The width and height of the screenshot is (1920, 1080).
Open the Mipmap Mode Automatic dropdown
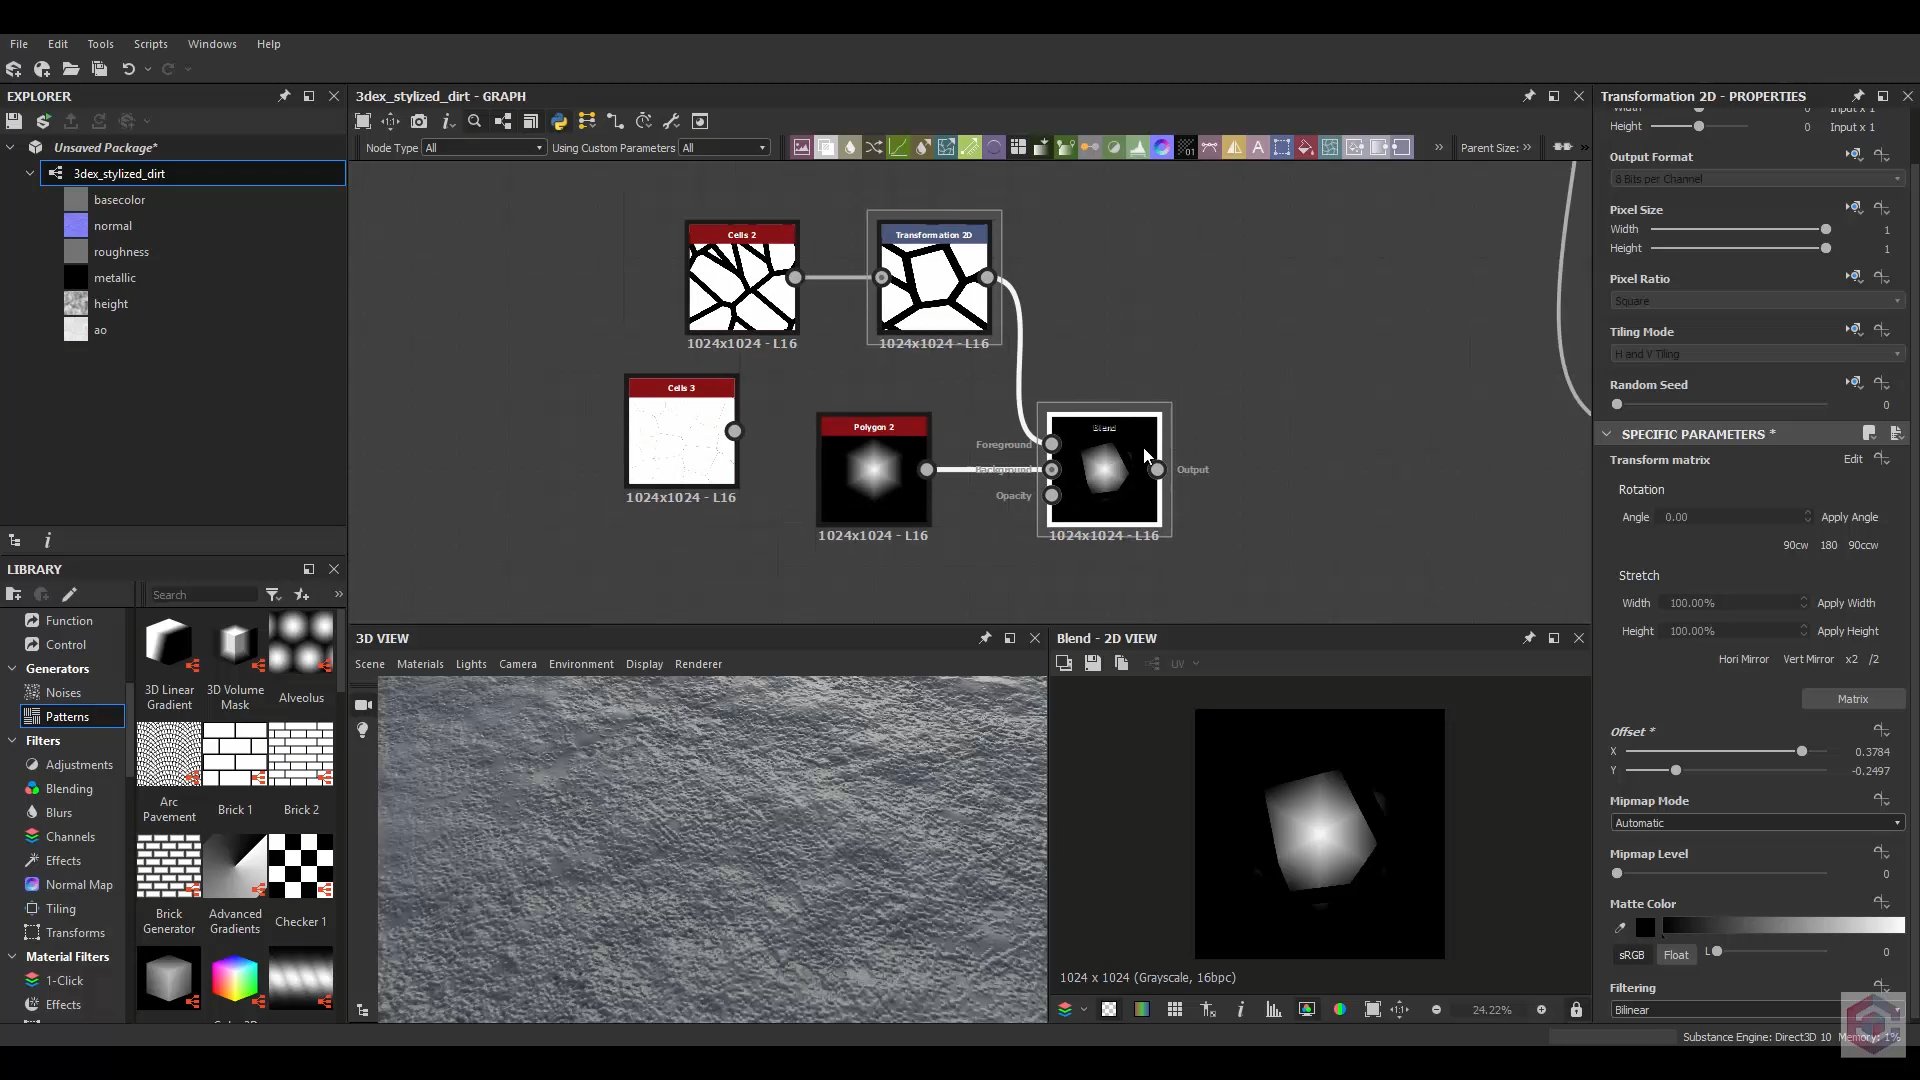pyautogui.click(x=1757, y=823)
